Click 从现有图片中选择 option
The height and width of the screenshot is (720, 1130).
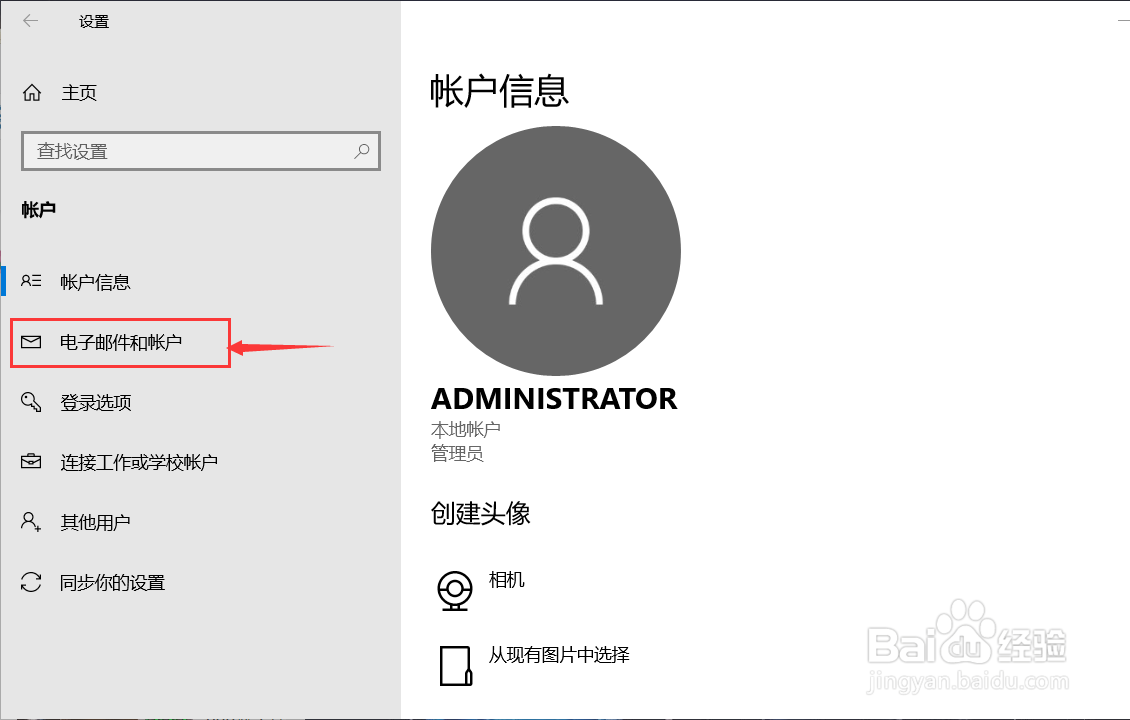(x=559, y=656)
